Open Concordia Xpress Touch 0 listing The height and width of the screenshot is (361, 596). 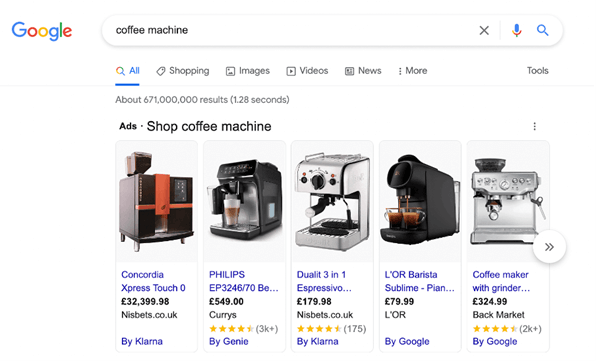pyautogui.click(x=153, y=281)
